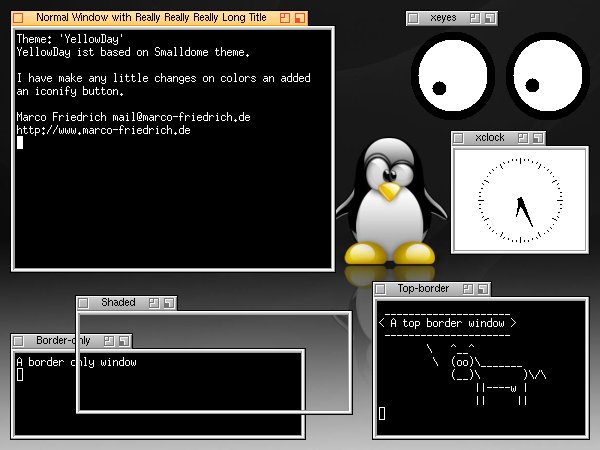The height and width of the screenshot is (450, 600).
Task: Click the iconify button on the Border-only titlebar
Action: pos(109,341)
